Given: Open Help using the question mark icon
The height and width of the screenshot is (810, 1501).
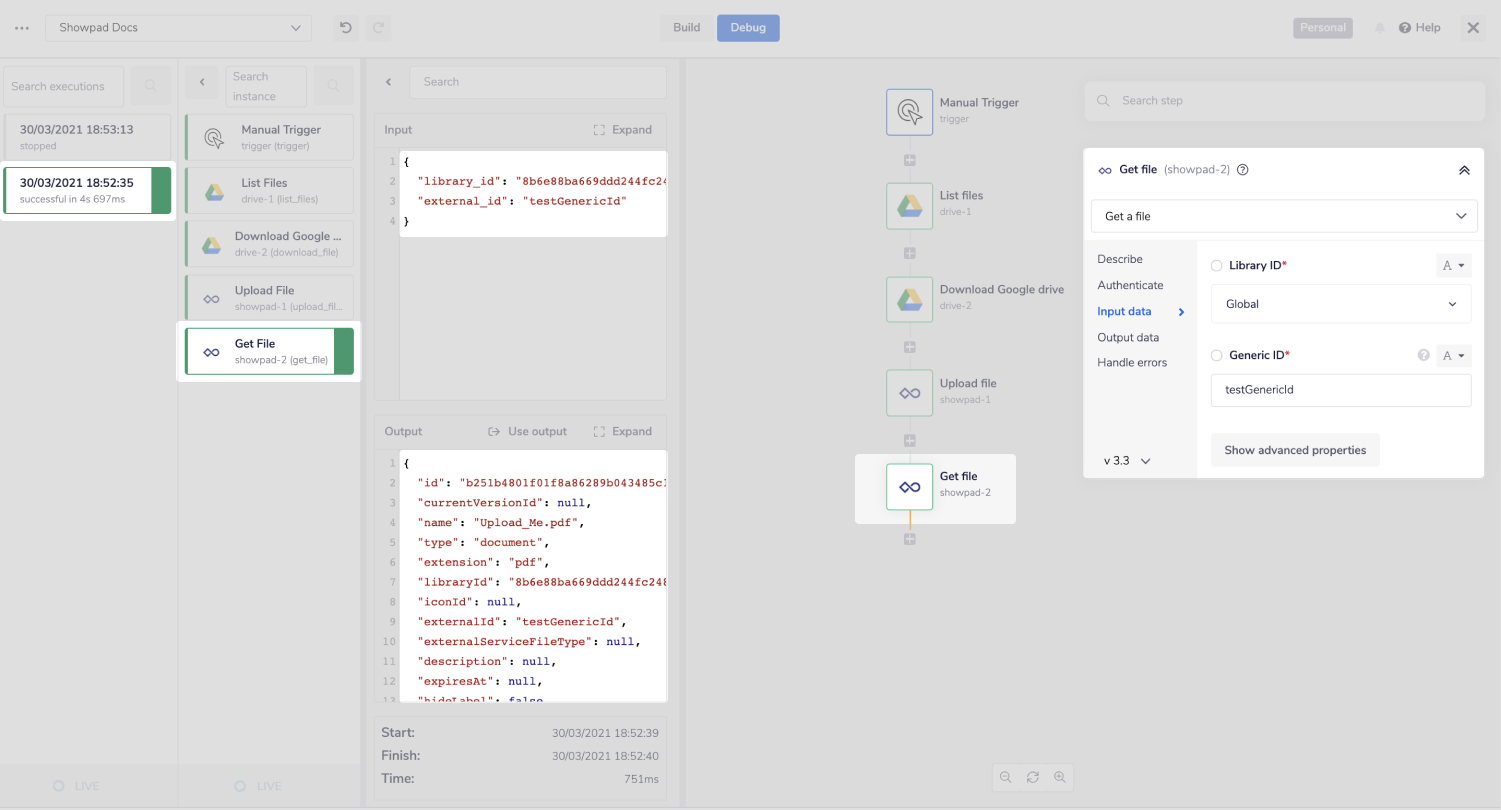Looking at the screenshot, I should tap(1404, 27).
